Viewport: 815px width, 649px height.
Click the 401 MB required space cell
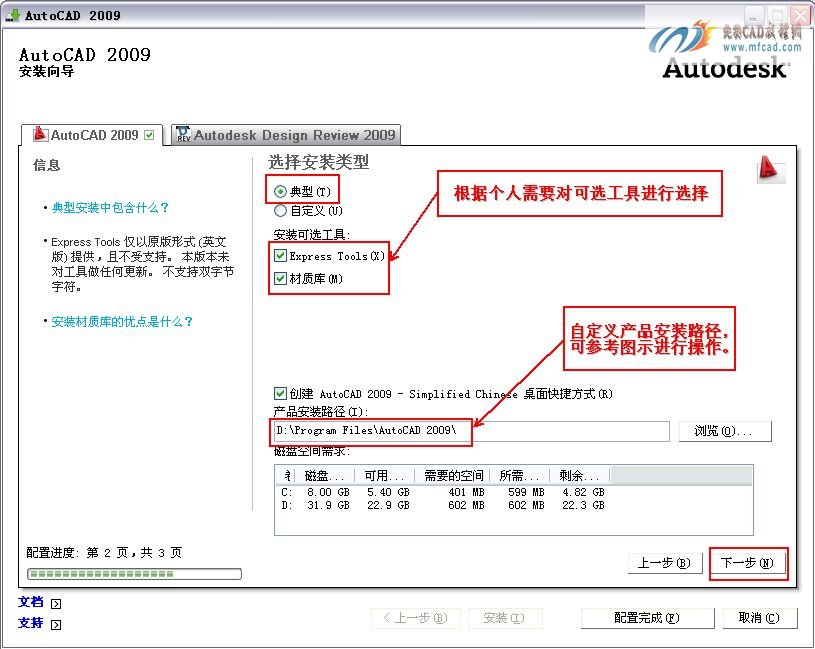pos(467,492)
